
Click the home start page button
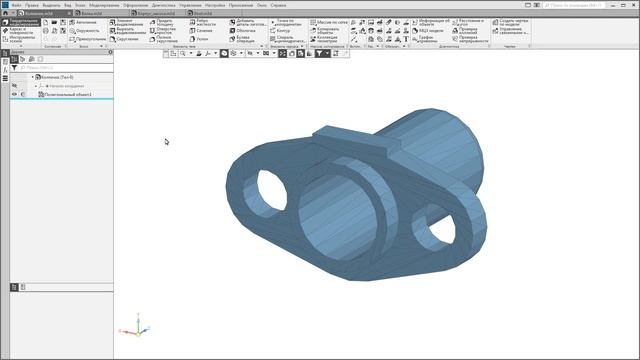coord(5,13)
